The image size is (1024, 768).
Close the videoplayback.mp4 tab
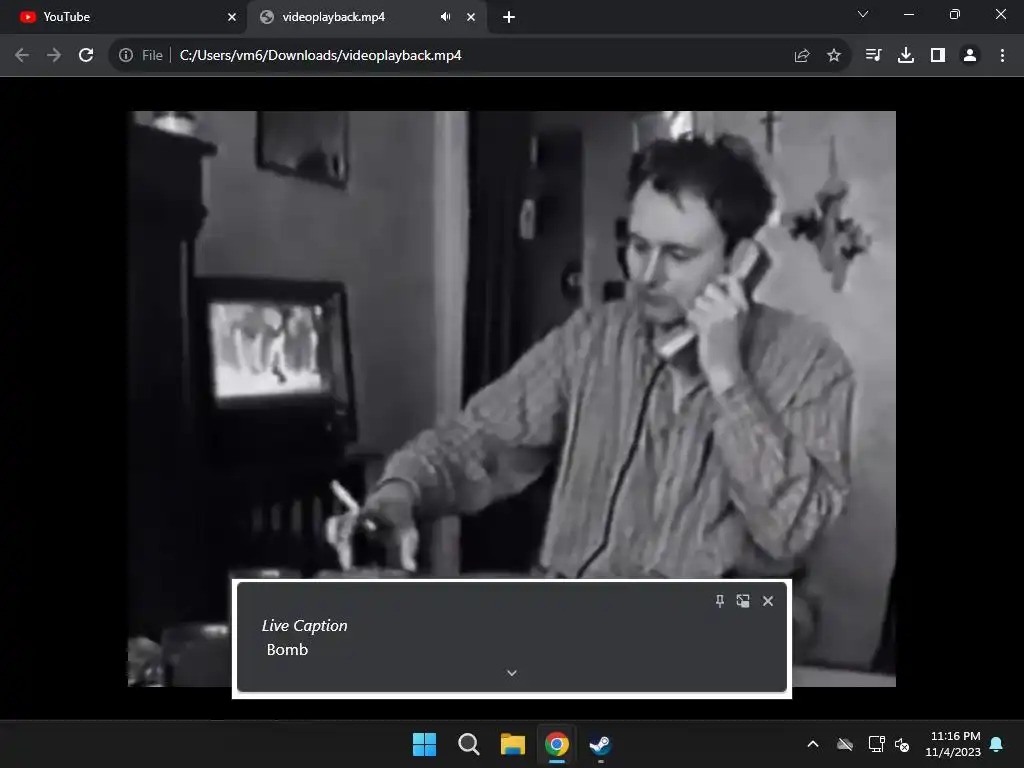471,17
